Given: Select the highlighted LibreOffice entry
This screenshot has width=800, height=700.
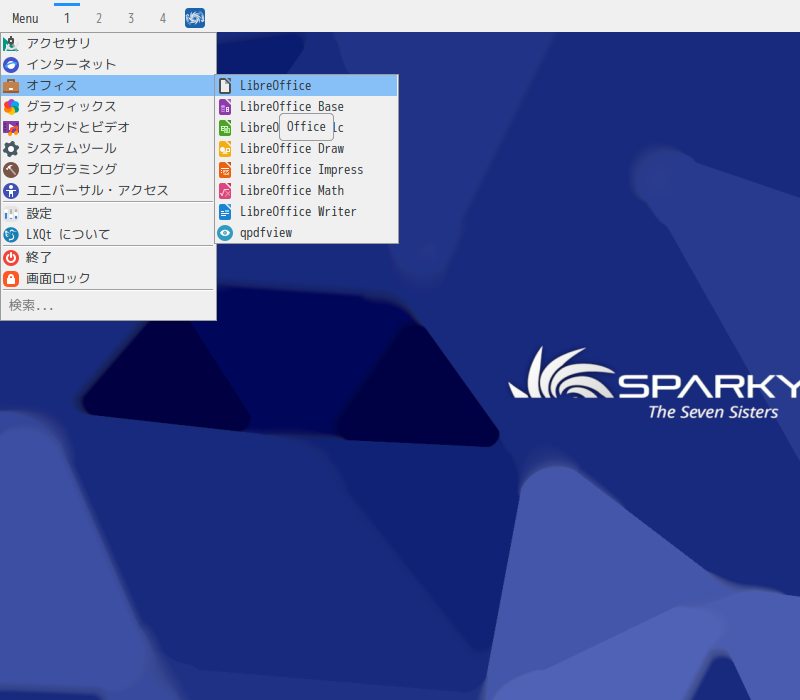Looking at the screenshot, I should pyautogui.click(x=306, y=86).
